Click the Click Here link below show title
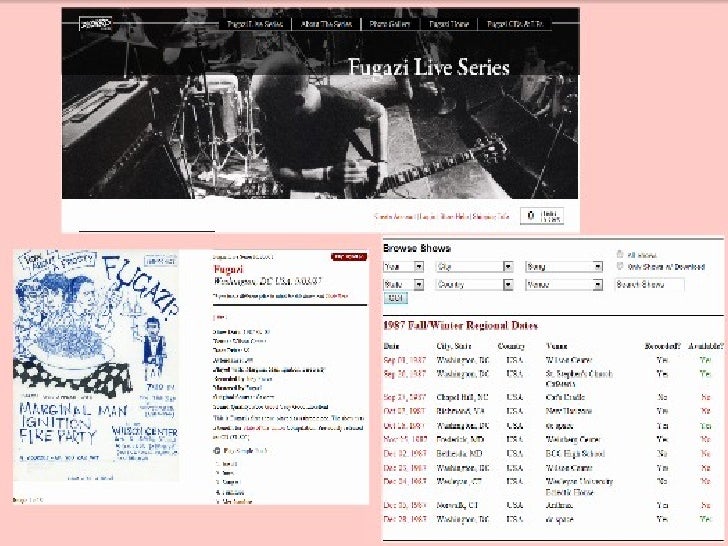 point(336,296)
